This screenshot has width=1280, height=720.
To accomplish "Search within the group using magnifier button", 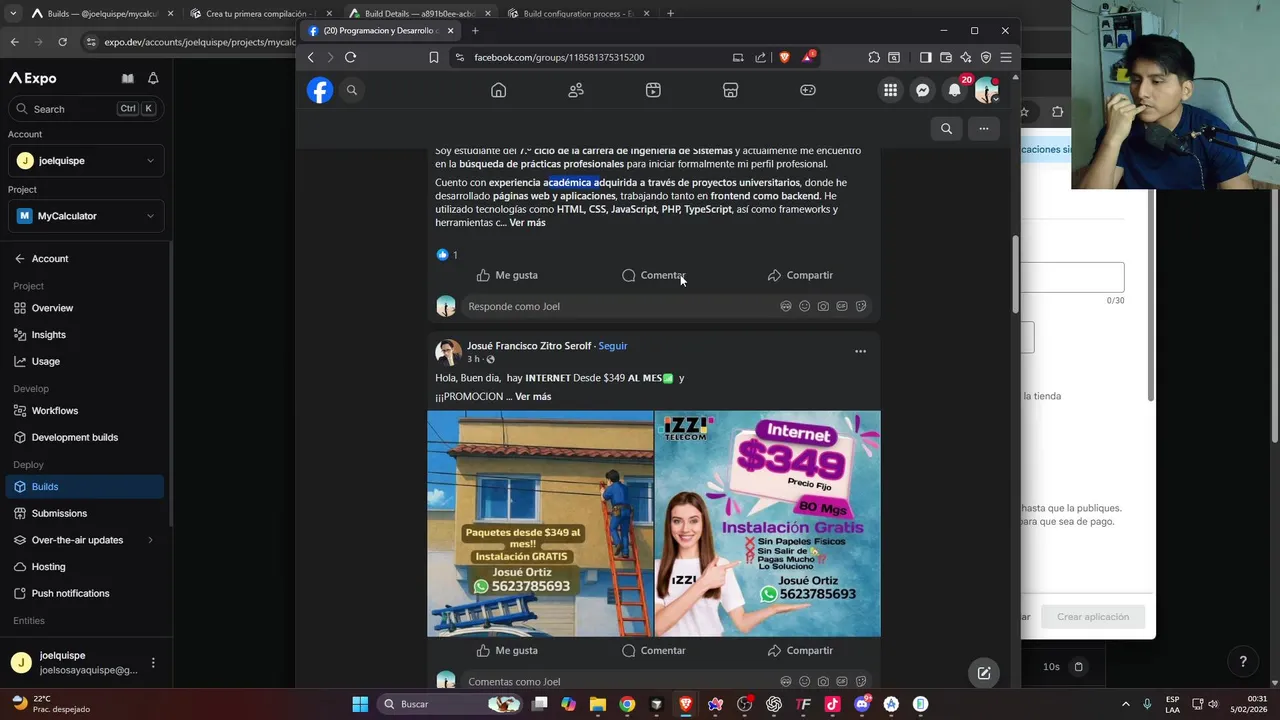I will pos(946,128).
